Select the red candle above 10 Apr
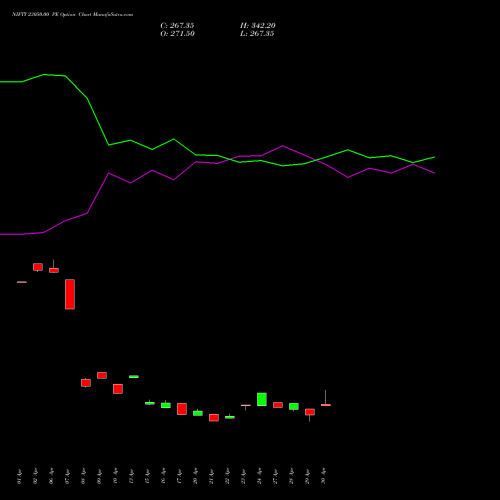500x500 pixels. (118, 389)
